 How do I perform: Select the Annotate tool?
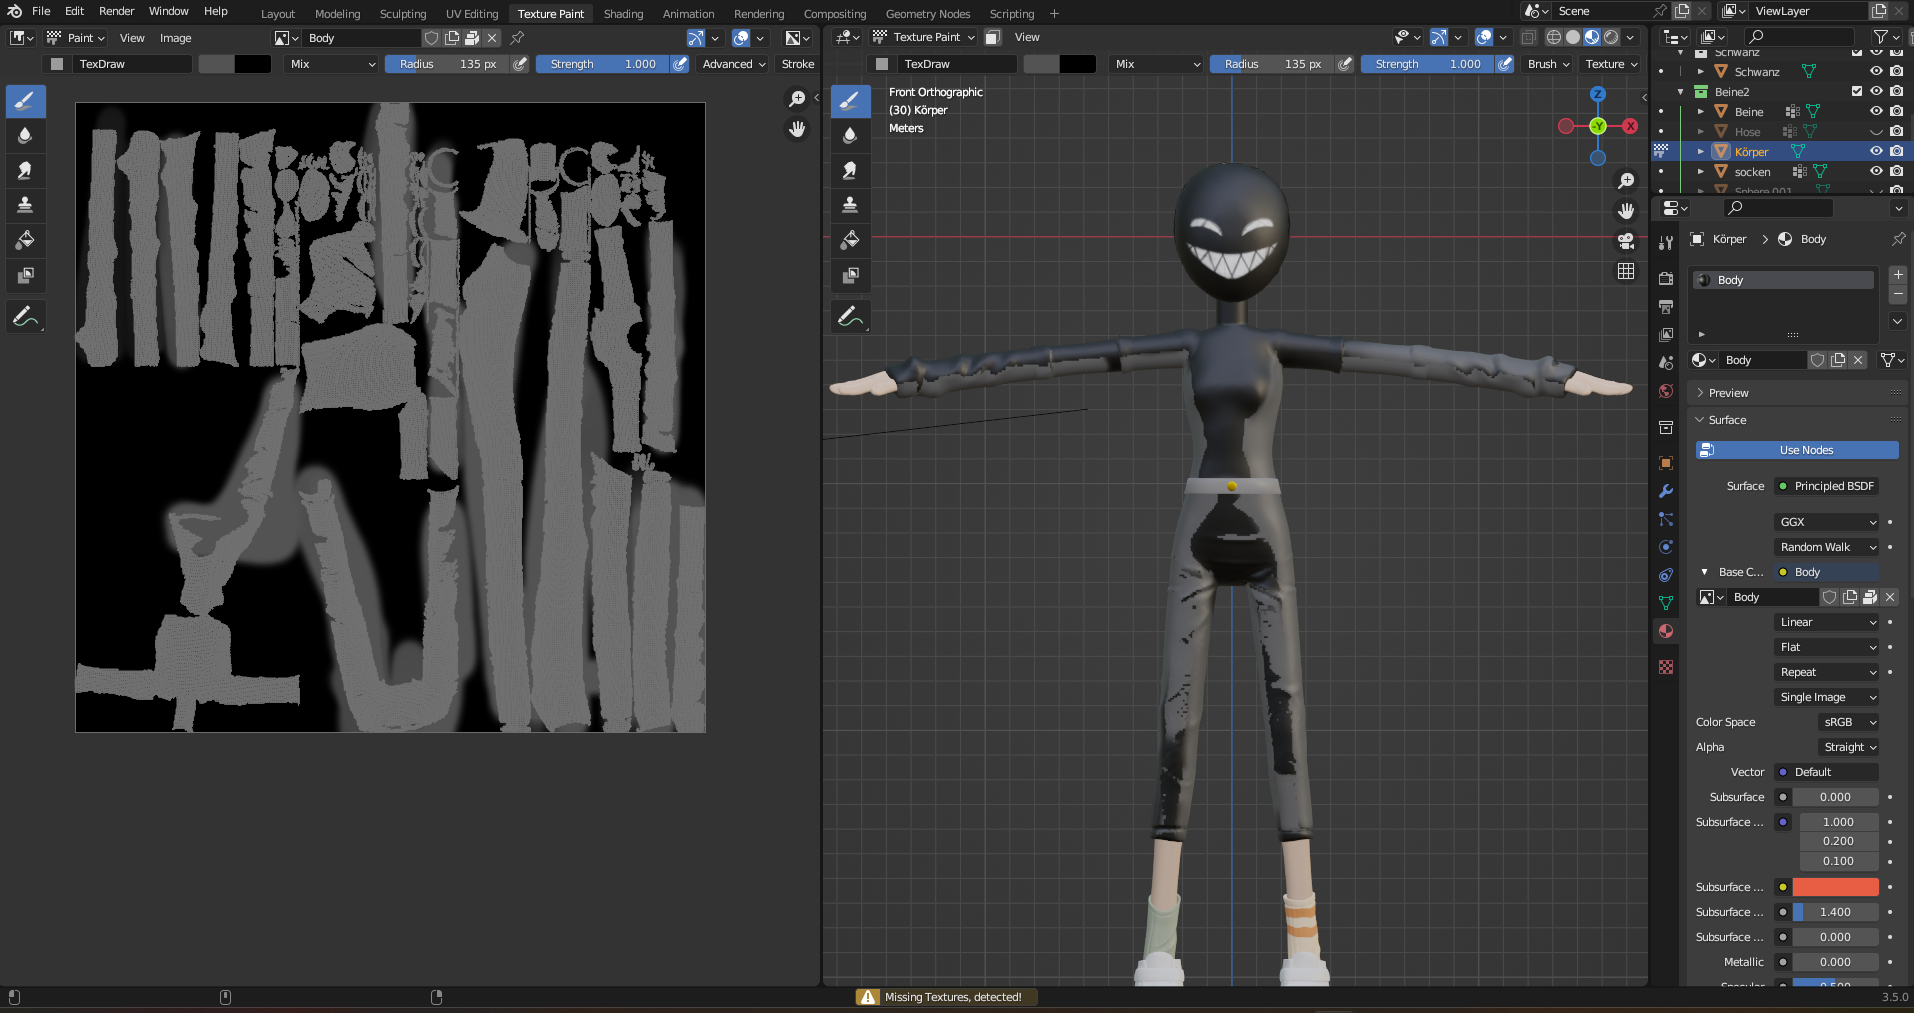point(25,317)
